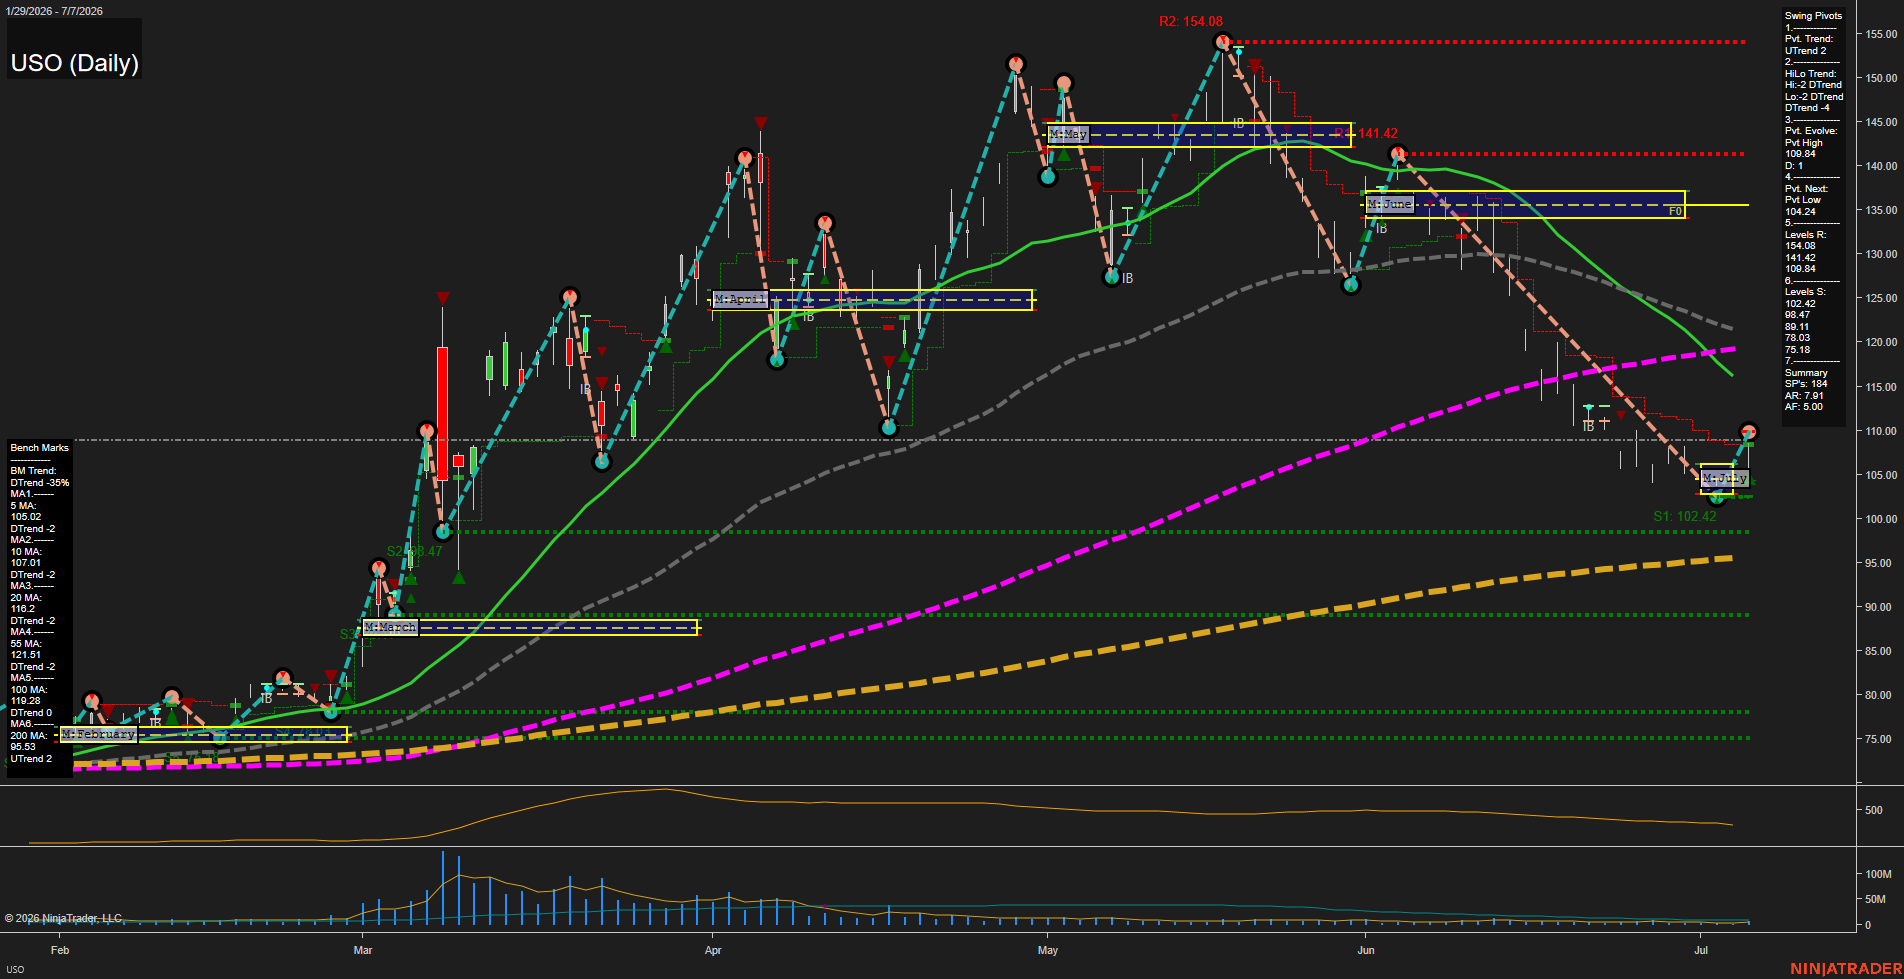This screenshot has height=979, width=1904.
Task: Select the swing pivot high marker at 141.42
Action: 1398,154
